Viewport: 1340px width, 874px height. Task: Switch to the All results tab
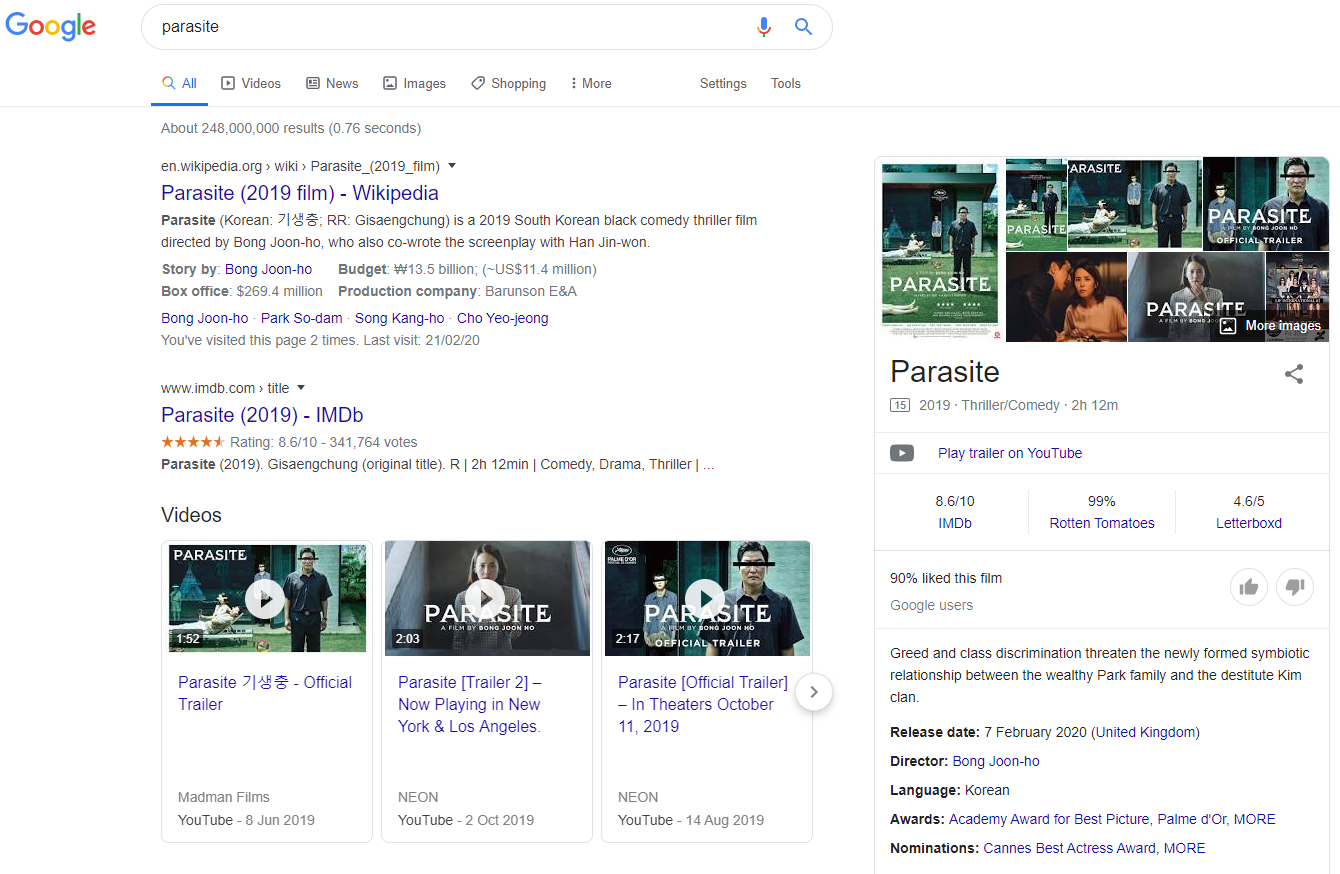pos(180,83)
